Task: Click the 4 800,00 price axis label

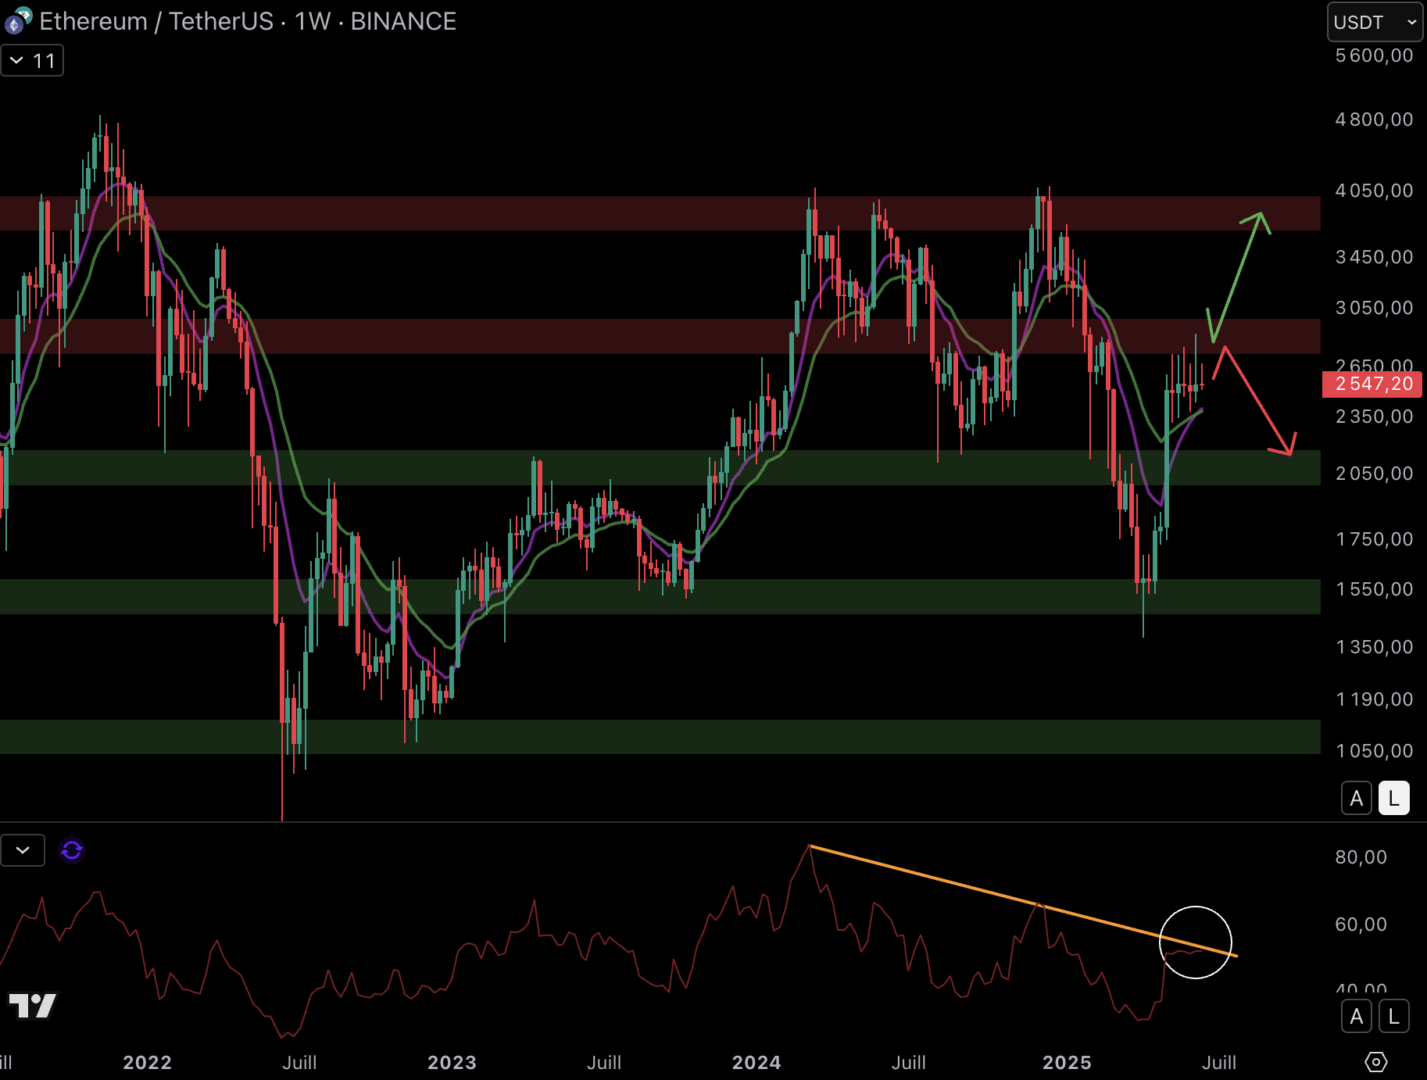Action: [1375, 119]
